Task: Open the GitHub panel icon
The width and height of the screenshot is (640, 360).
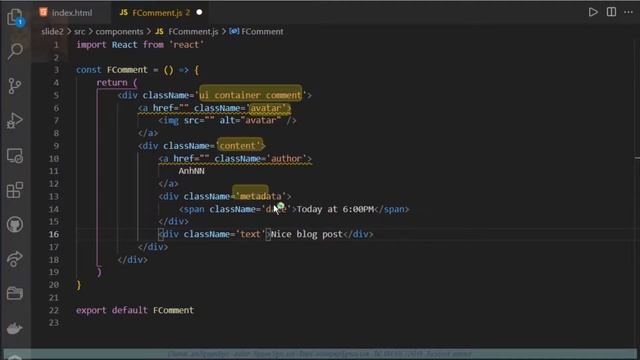Action: (15, 224)
